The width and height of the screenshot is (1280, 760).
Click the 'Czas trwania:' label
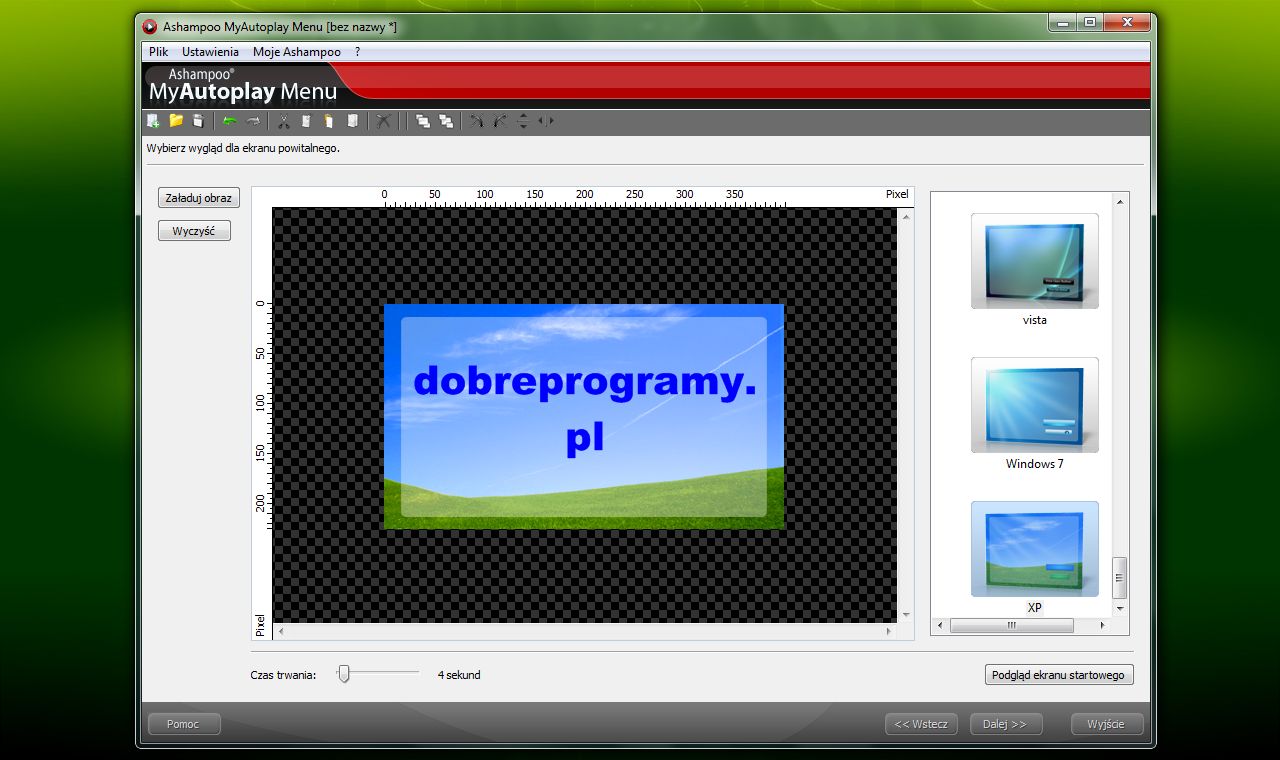point(283,675)
